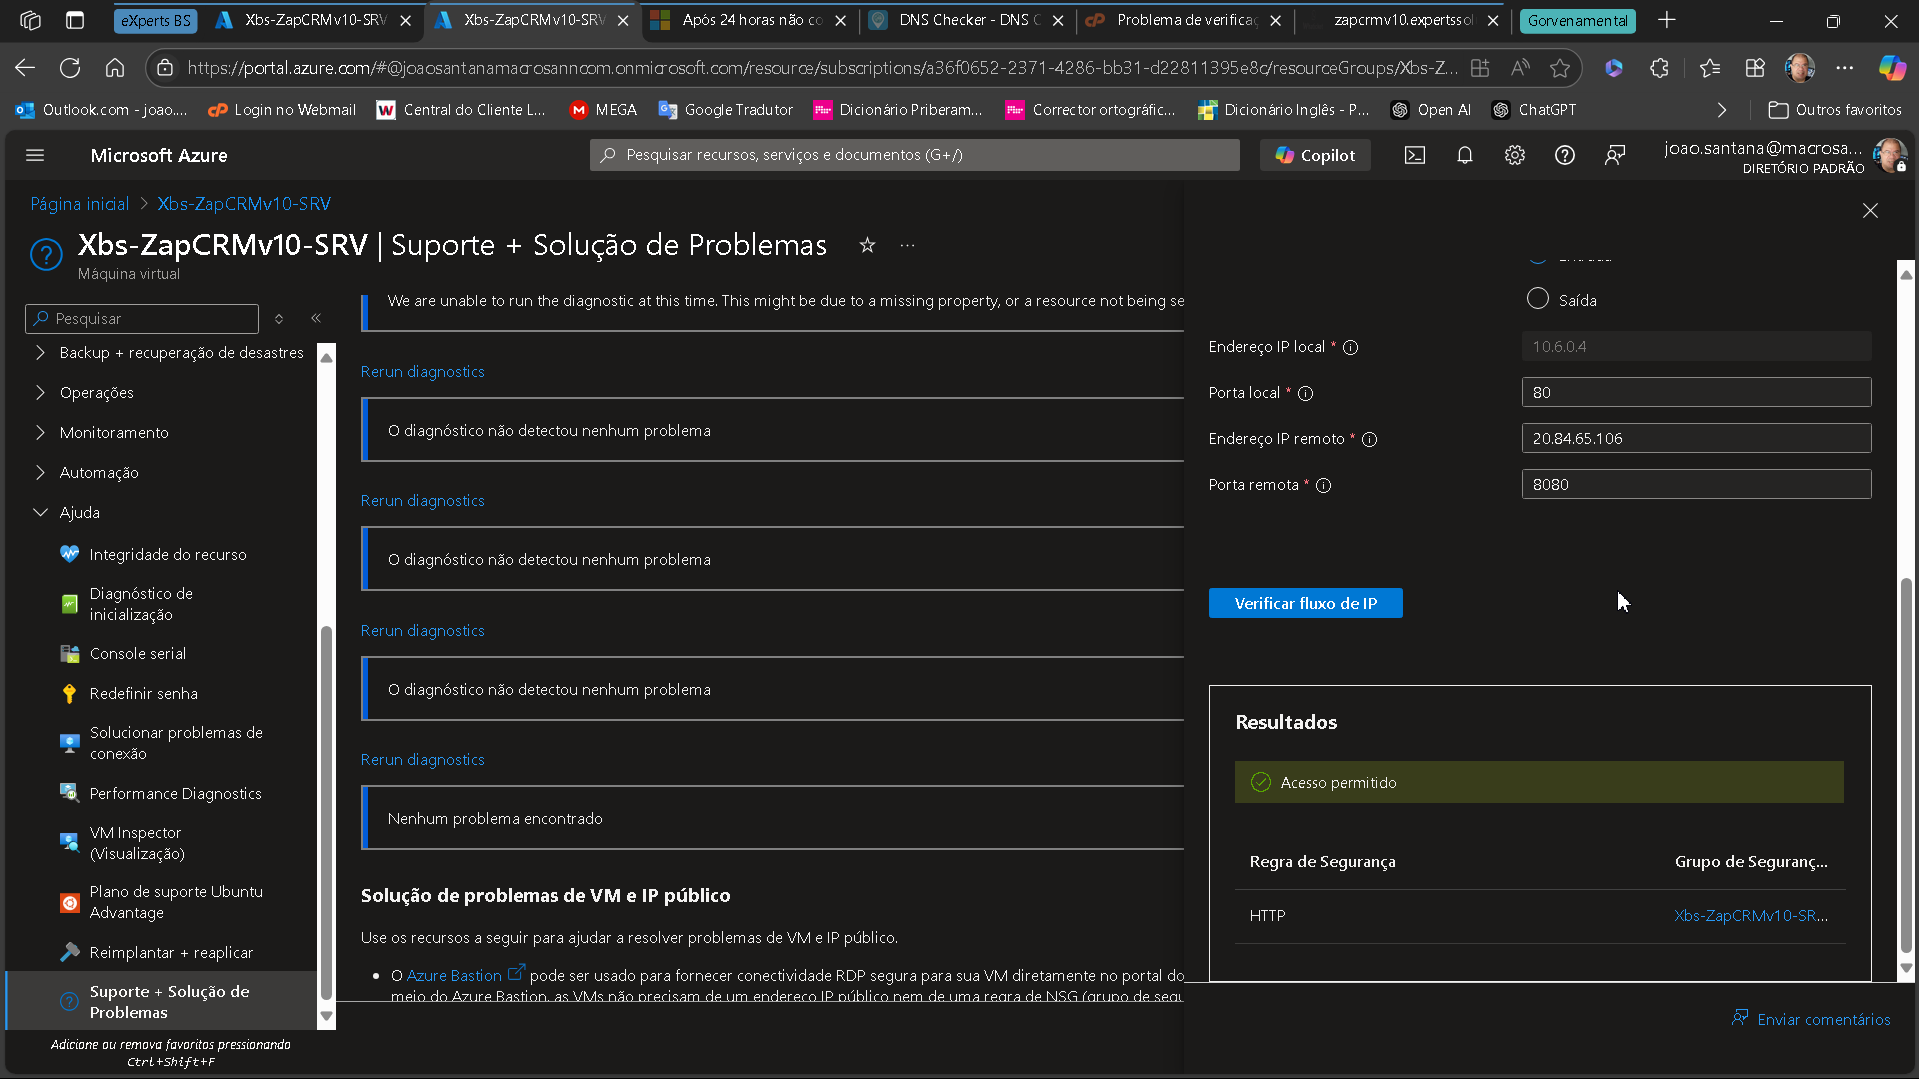Favorite this resource with the star
This screenshot has width=1919, height=1079.
[867, 245]
